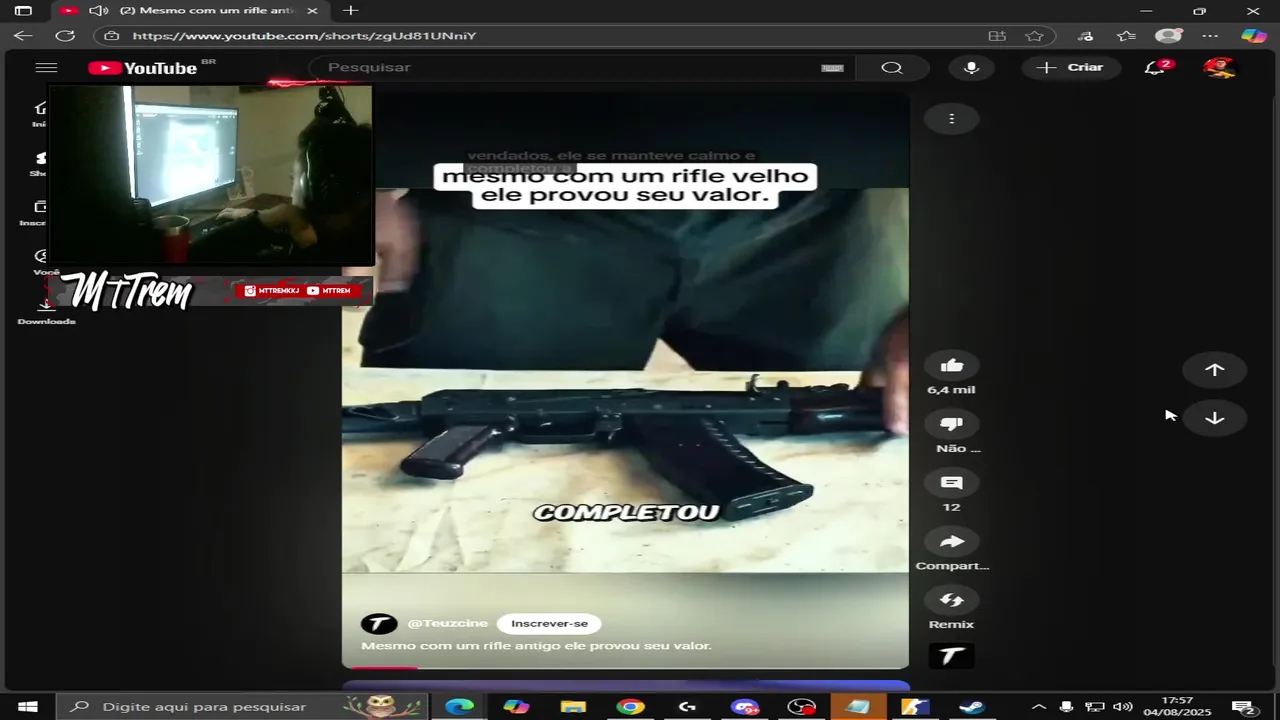Seek on the Short's red progress bar
1280x720 pixels.
(x=625, y=667)
